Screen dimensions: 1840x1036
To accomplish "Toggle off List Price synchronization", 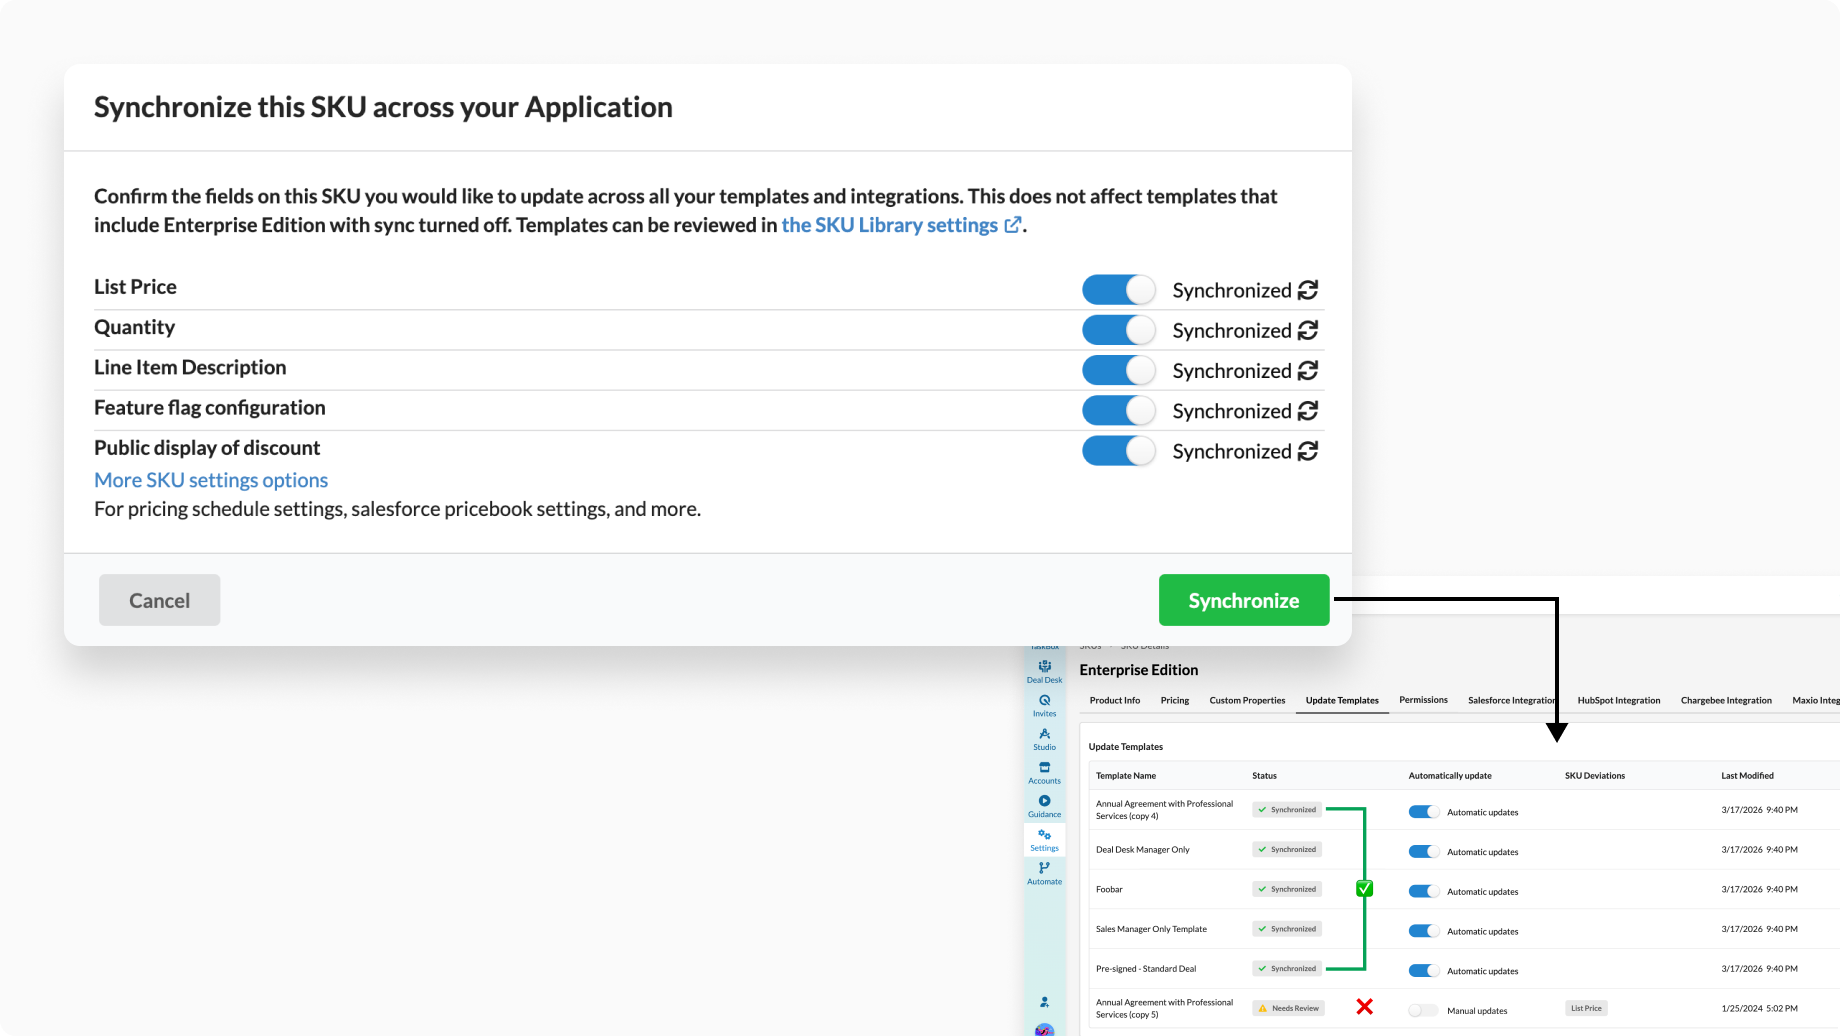I will [x=1118, y=290].
